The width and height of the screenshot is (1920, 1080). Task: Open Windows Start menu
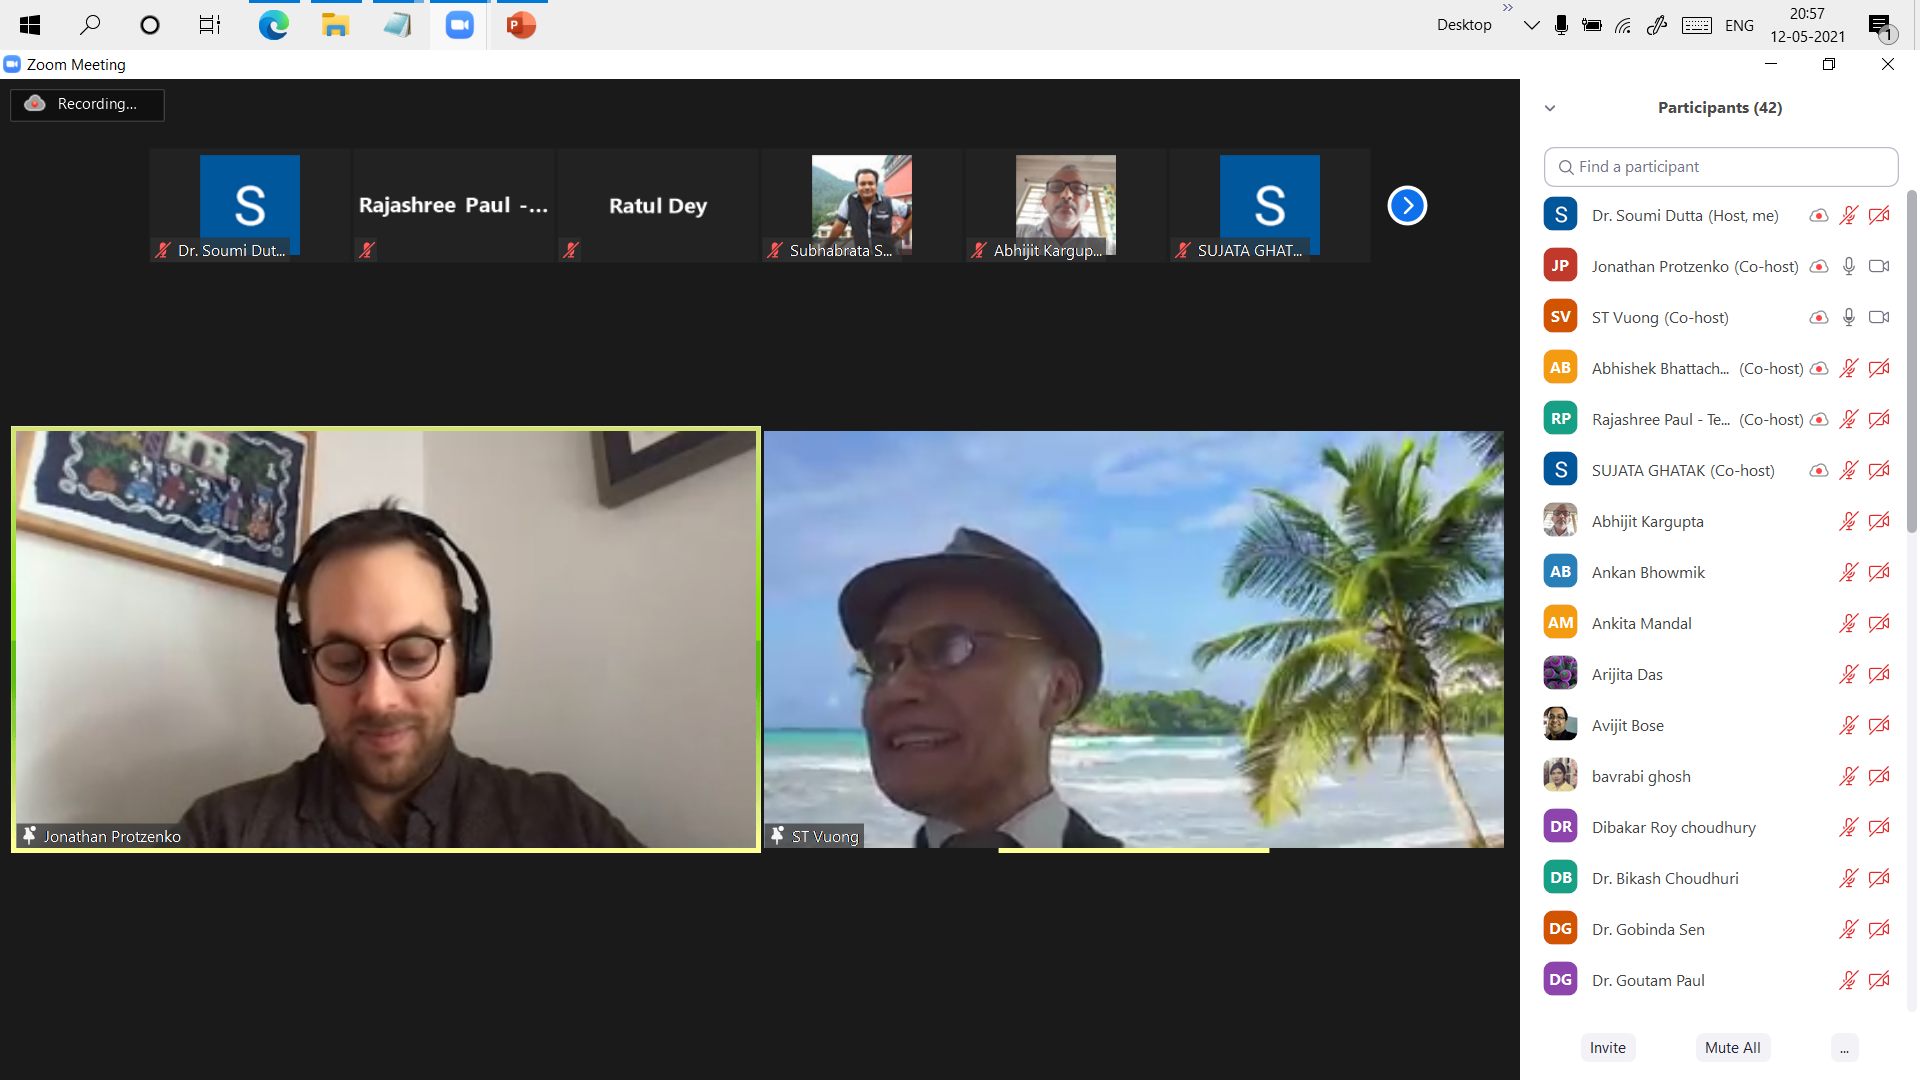[x=30, y=25]
